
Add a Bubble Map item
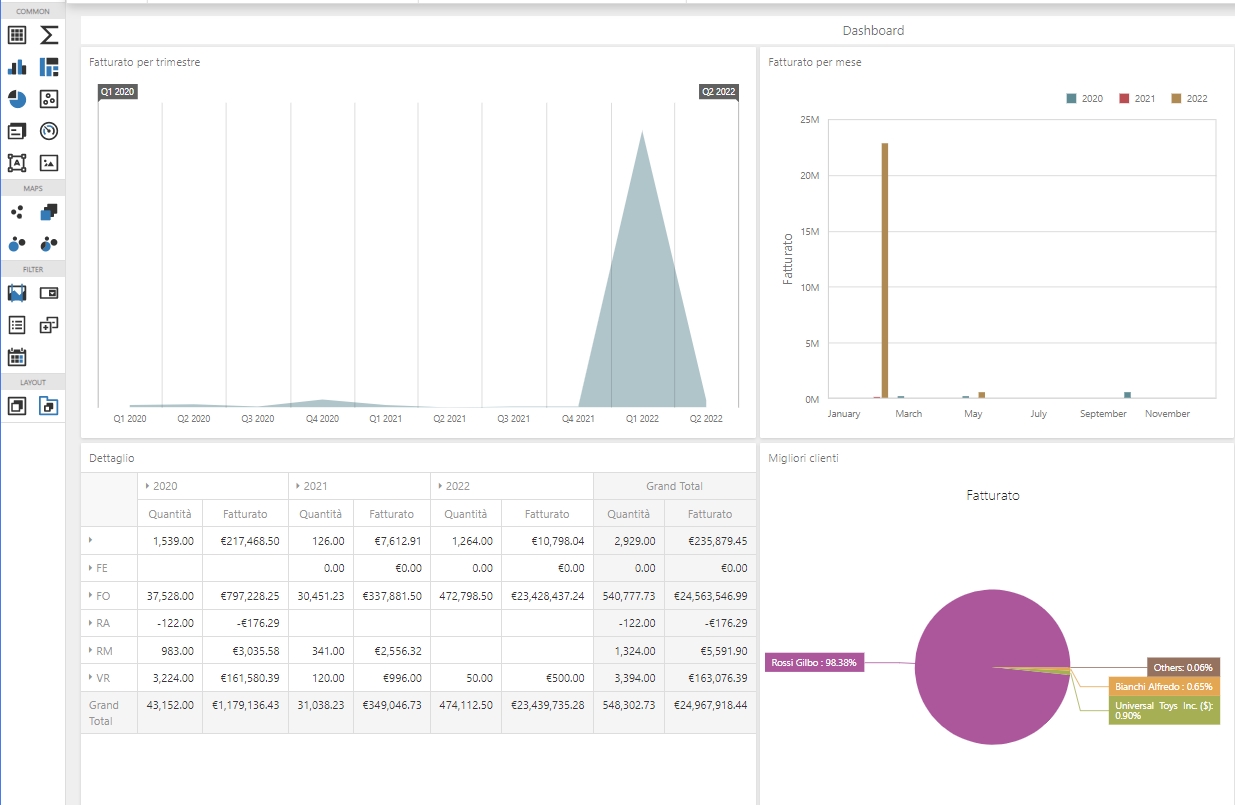[x=17, y=243]
